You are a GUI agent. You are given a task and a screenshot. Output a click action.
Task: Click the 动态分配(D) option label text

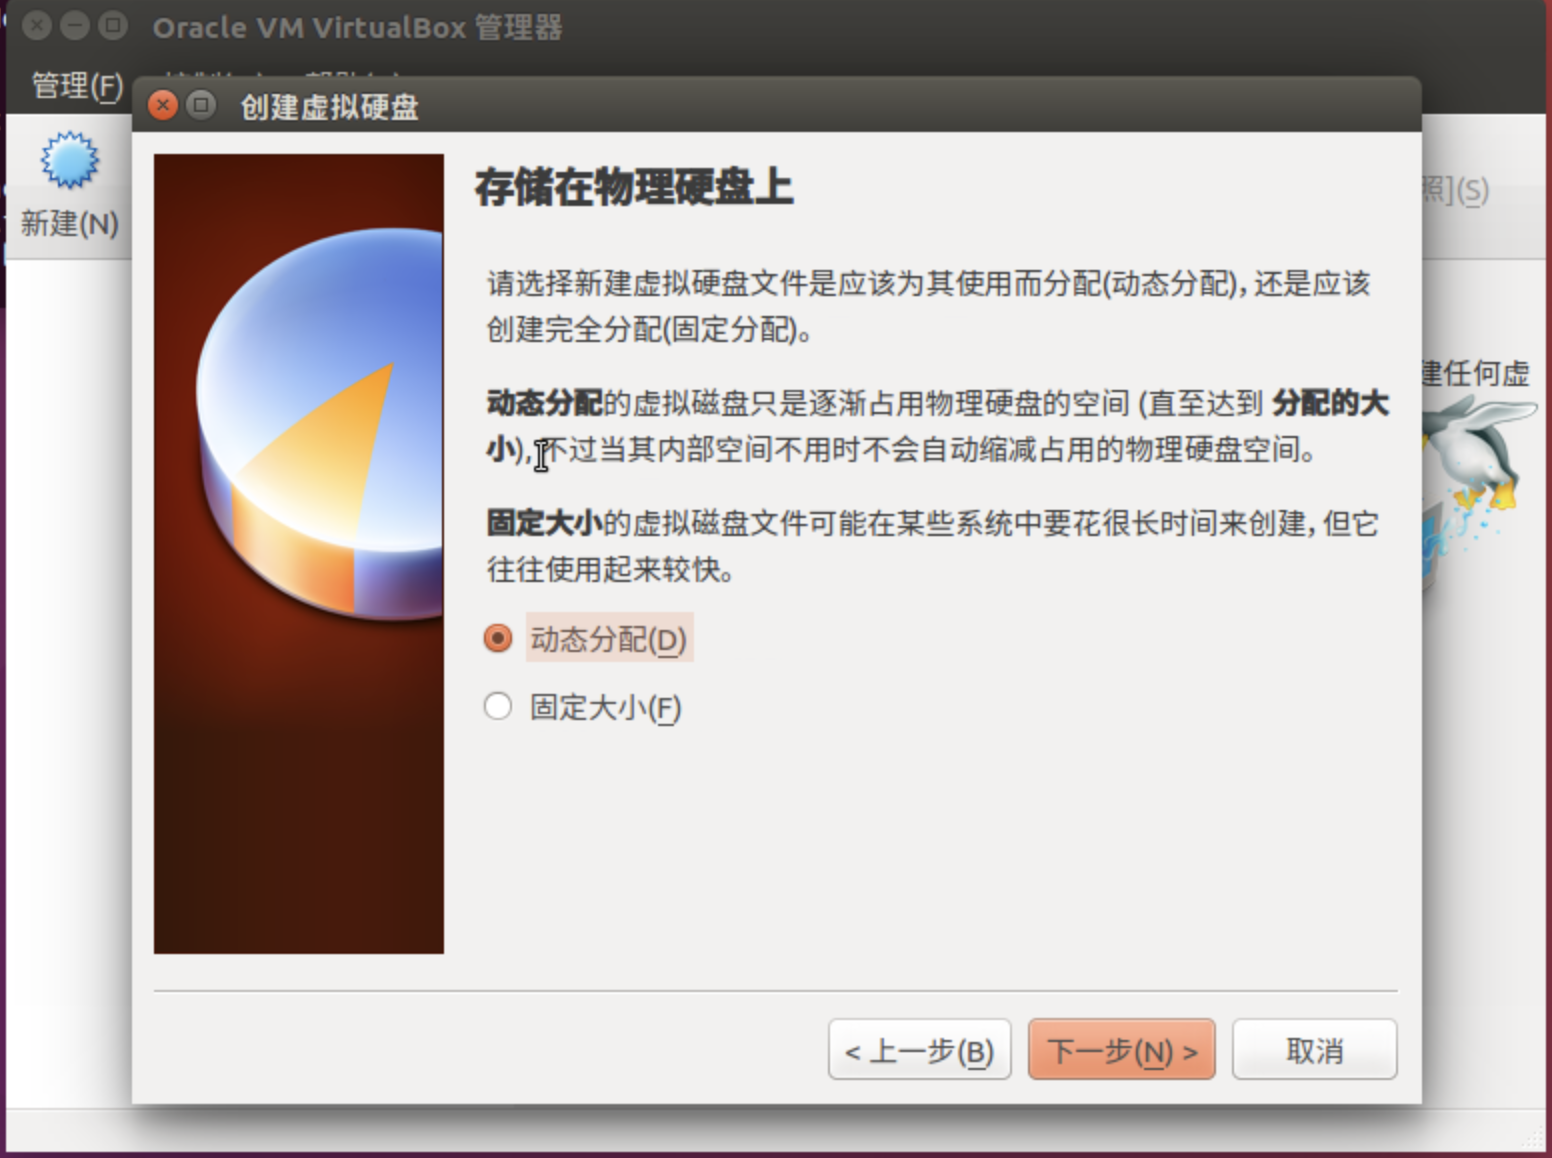pos(607,639)
